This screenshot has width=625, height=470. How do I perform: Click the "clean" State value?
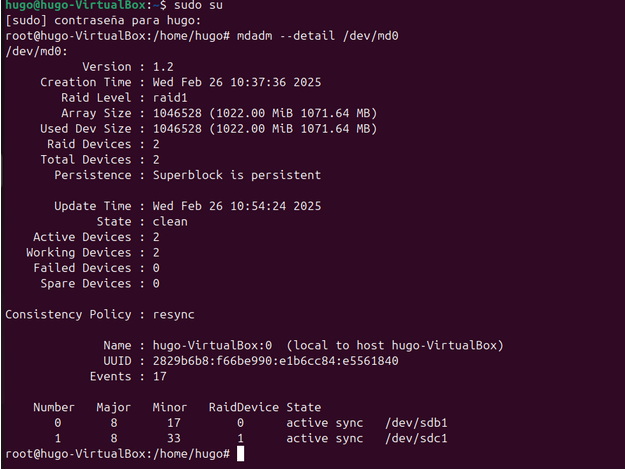click(x=171, y=221)
